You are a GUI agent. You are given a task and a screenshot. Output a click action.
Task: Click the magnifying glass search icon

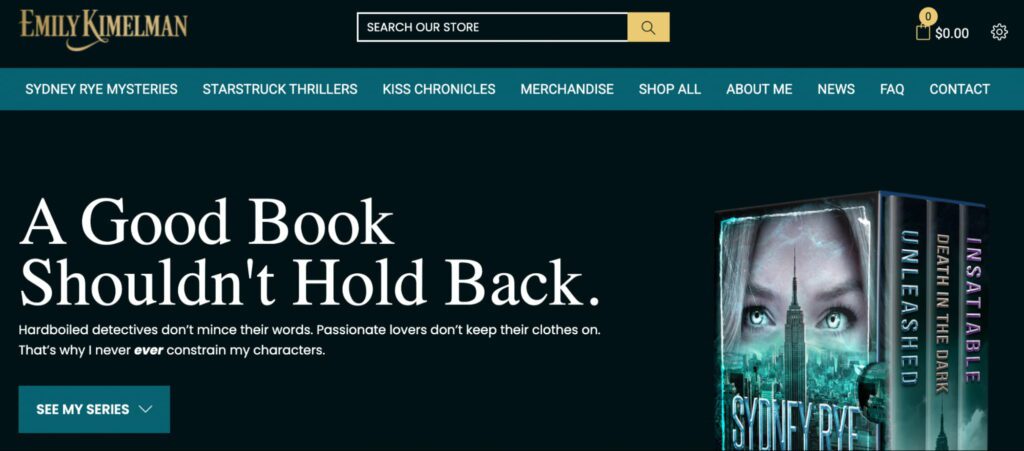click(648, 27)
